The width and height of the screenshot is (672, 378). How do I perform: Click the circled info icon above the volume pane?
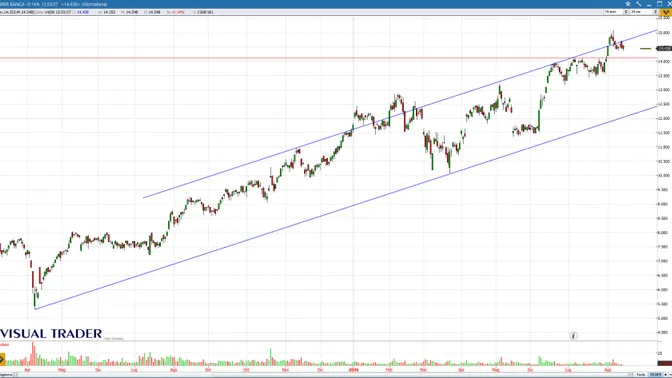pos(573,336)
